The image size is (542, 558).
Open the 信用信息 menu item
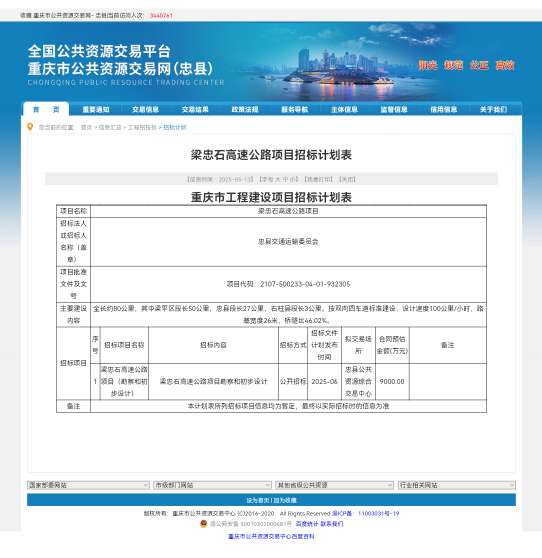coord(443,109)
